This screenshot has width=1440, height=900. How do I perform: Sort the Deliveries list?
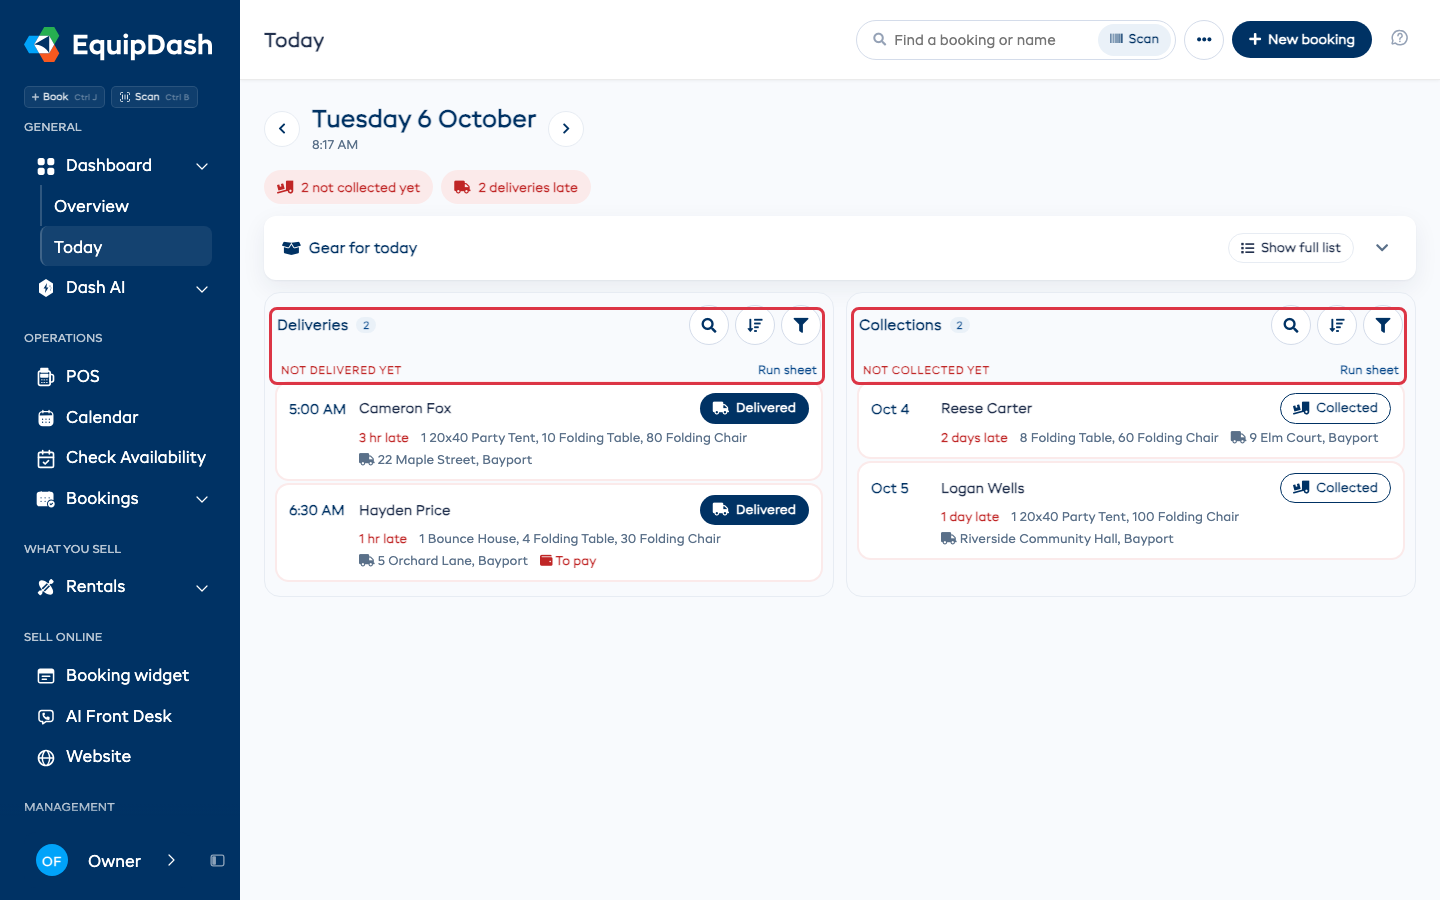[755, 325]
